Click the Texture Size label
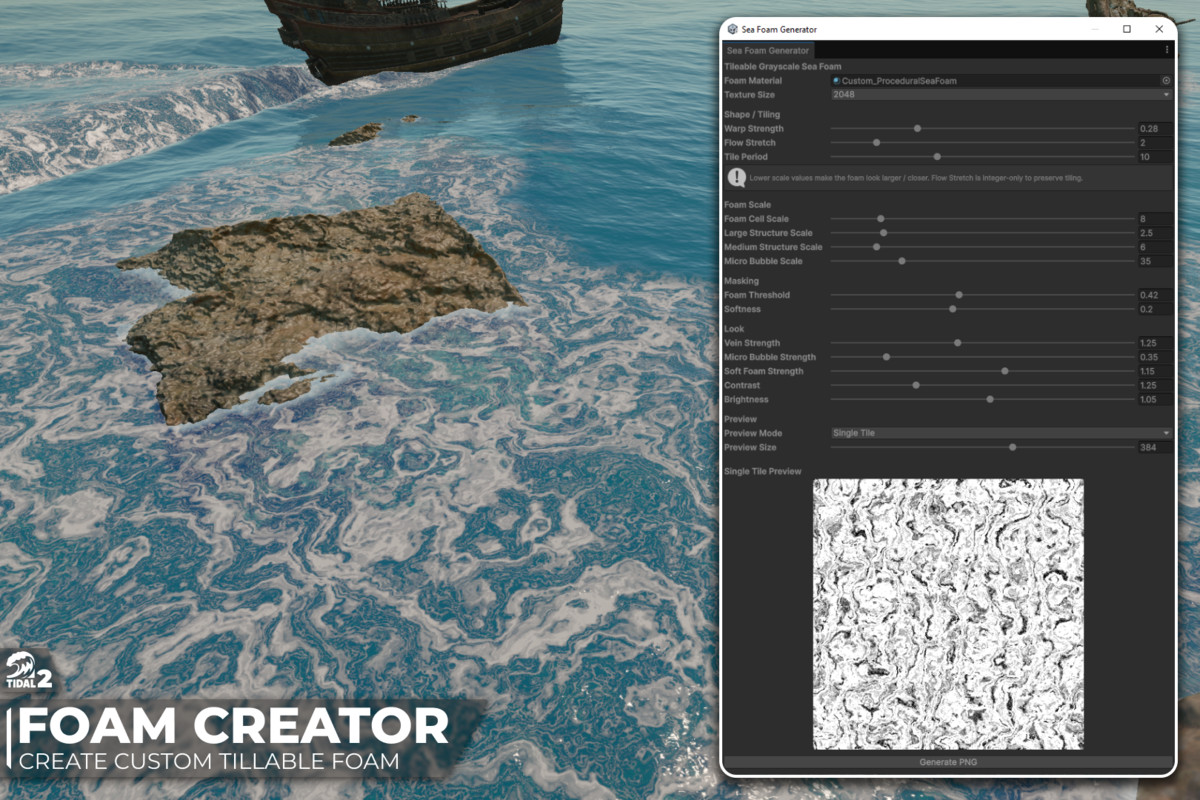Screen dimensions: 1200x800 pyautogui.click(x=749, y=95)
